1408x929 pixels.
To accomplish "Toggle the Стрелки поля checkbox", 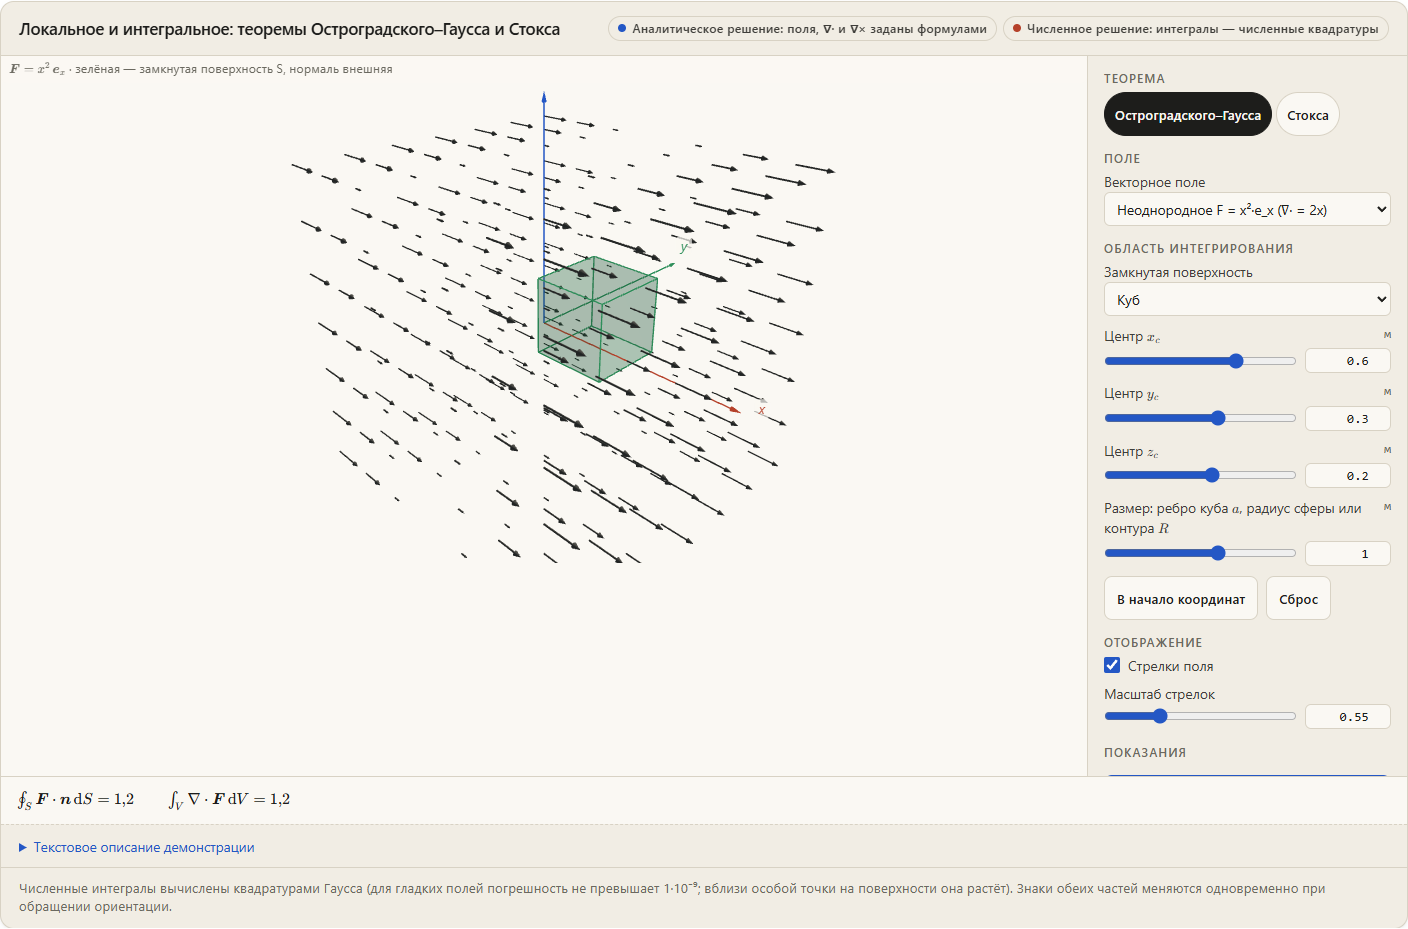I will click(x=1112, y=665).
